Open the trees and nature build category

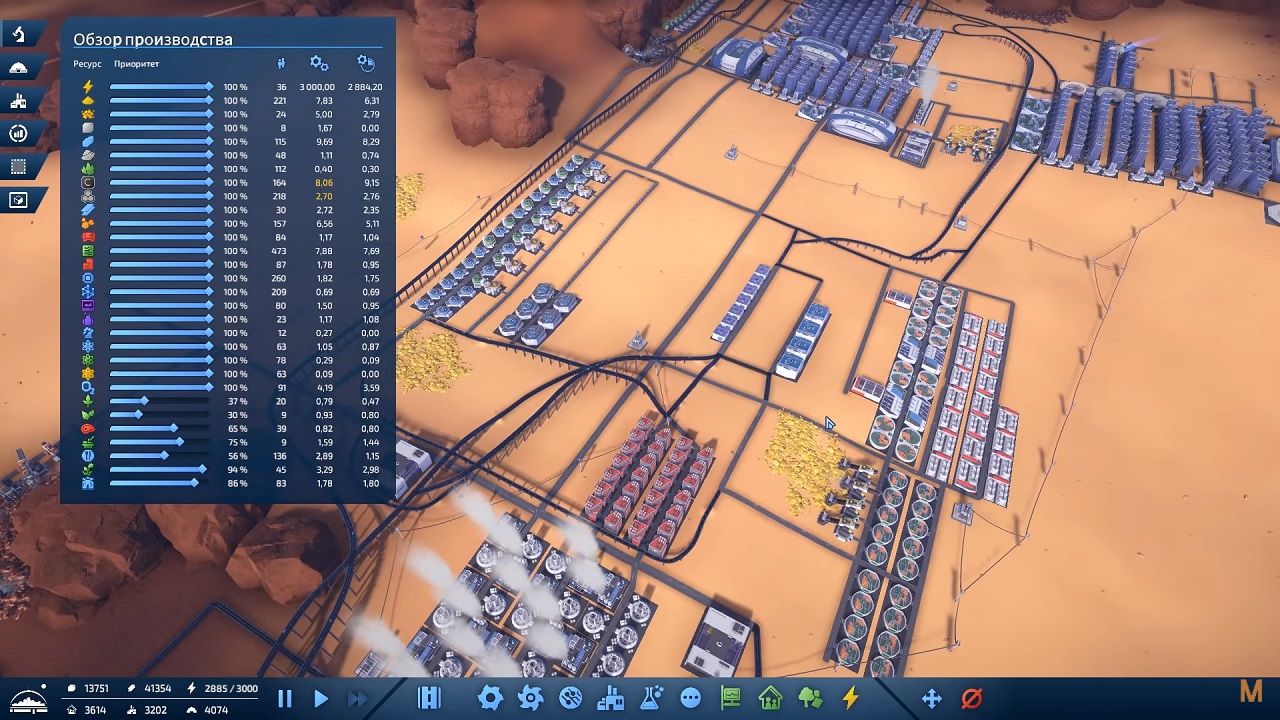(x=810, y=698)
